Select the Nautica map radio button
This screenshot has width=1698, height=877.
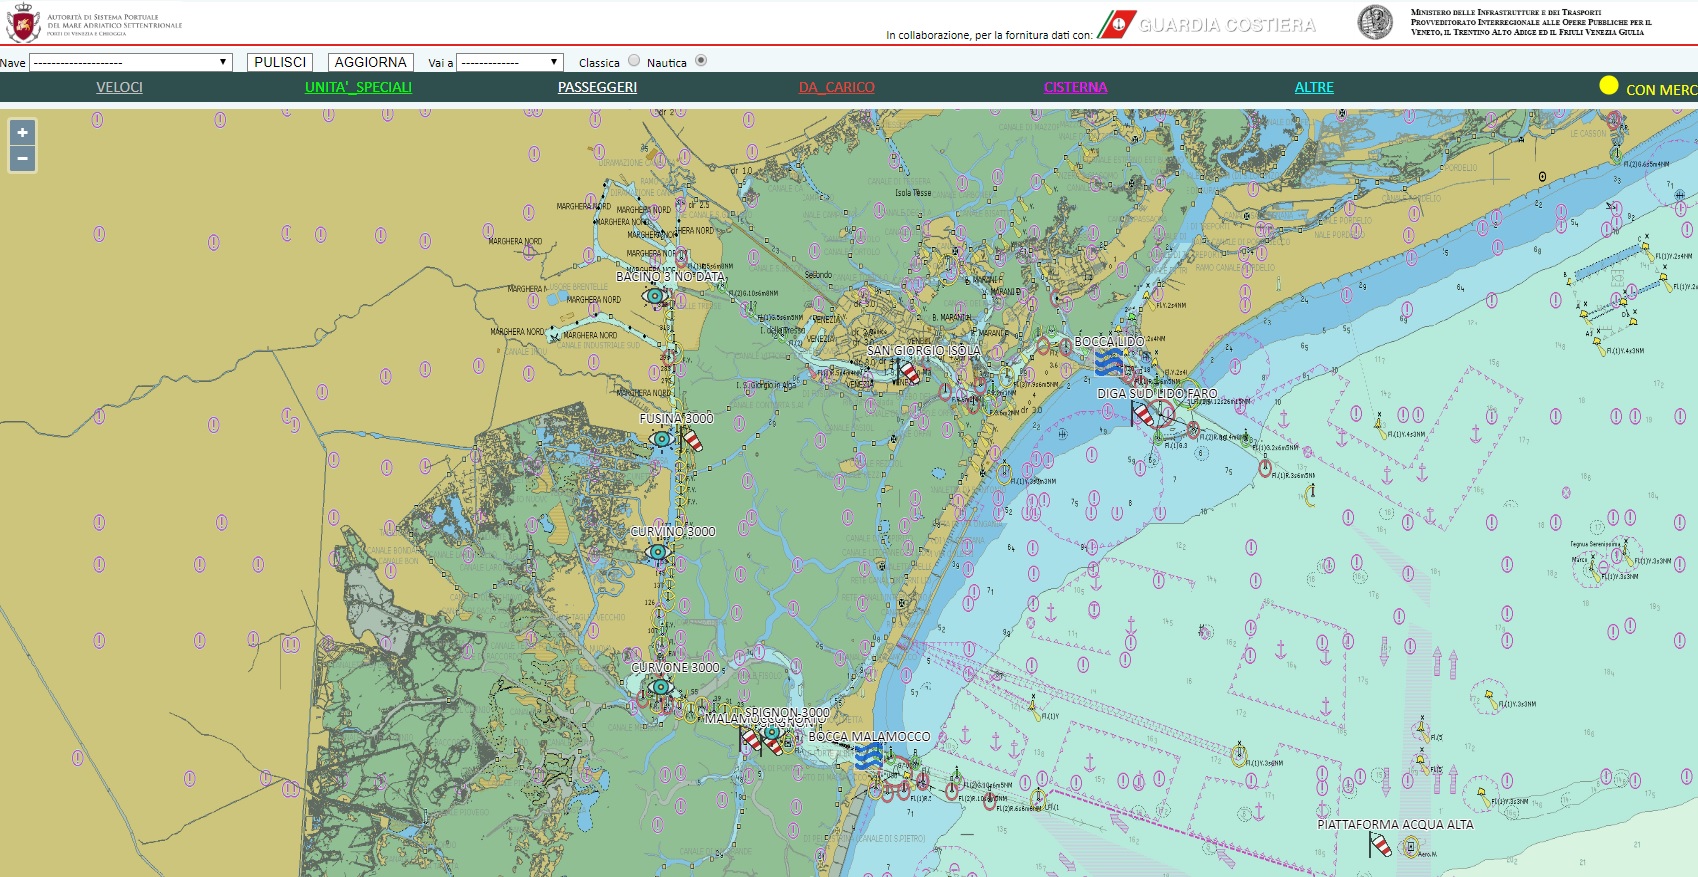(701, 61)
